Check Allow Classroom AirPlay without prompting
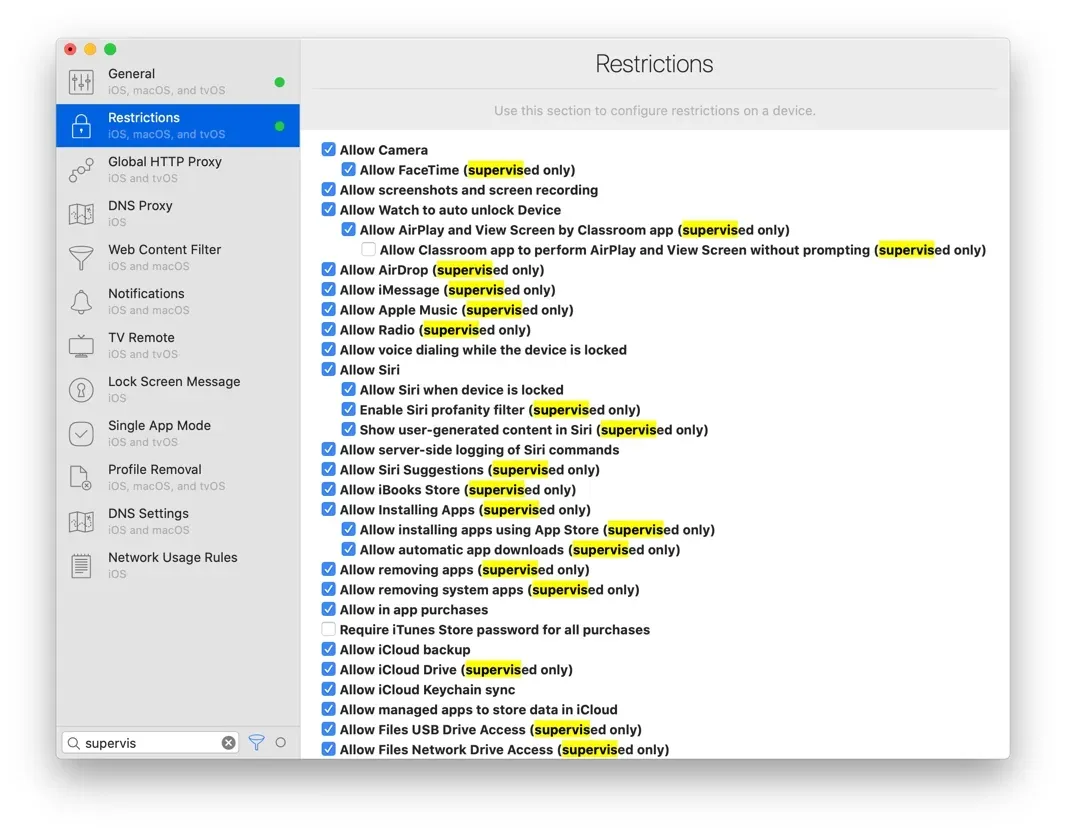The image size is (1066, 833). [368, 249]
